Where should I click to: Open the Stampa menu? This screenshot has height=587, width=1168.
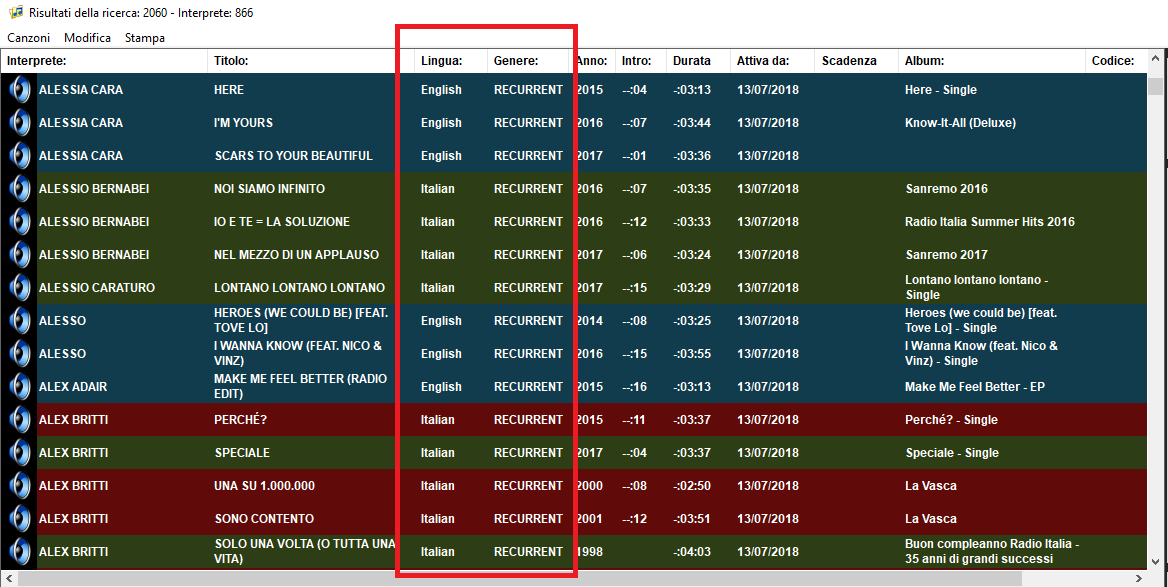145,37
